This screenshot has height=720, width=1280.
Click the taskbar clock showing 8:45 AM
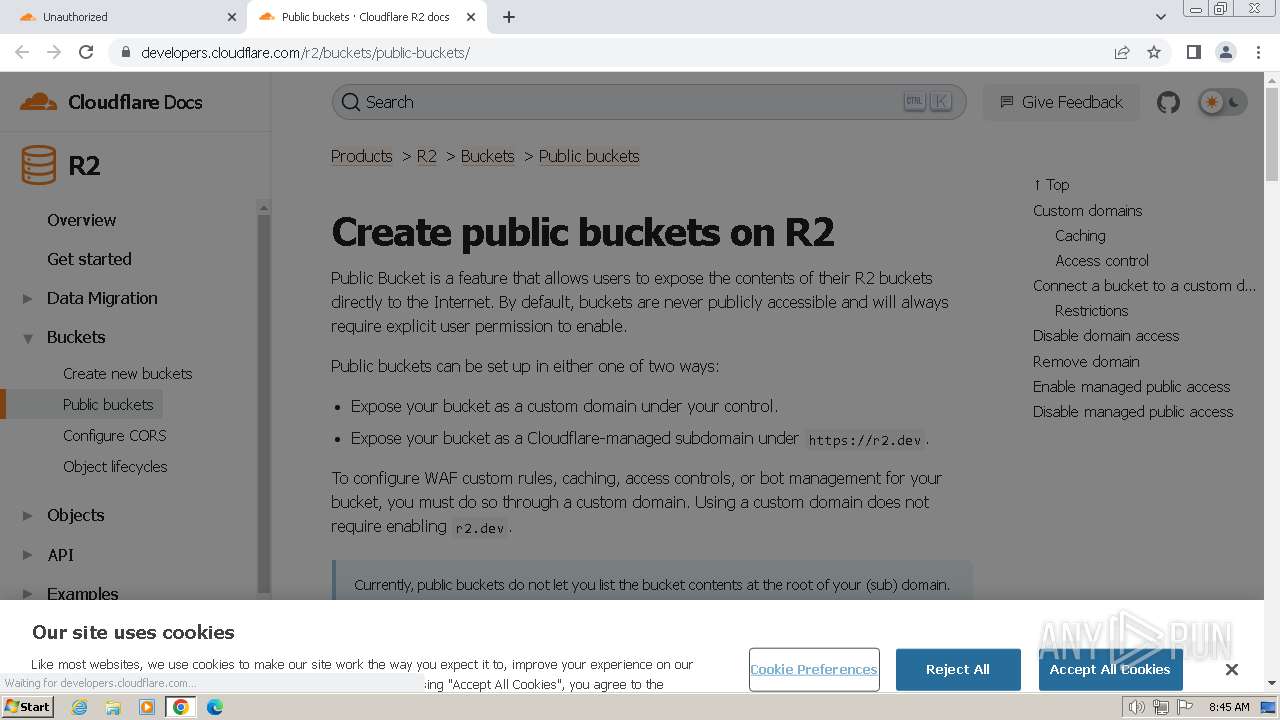point(1229,707)
